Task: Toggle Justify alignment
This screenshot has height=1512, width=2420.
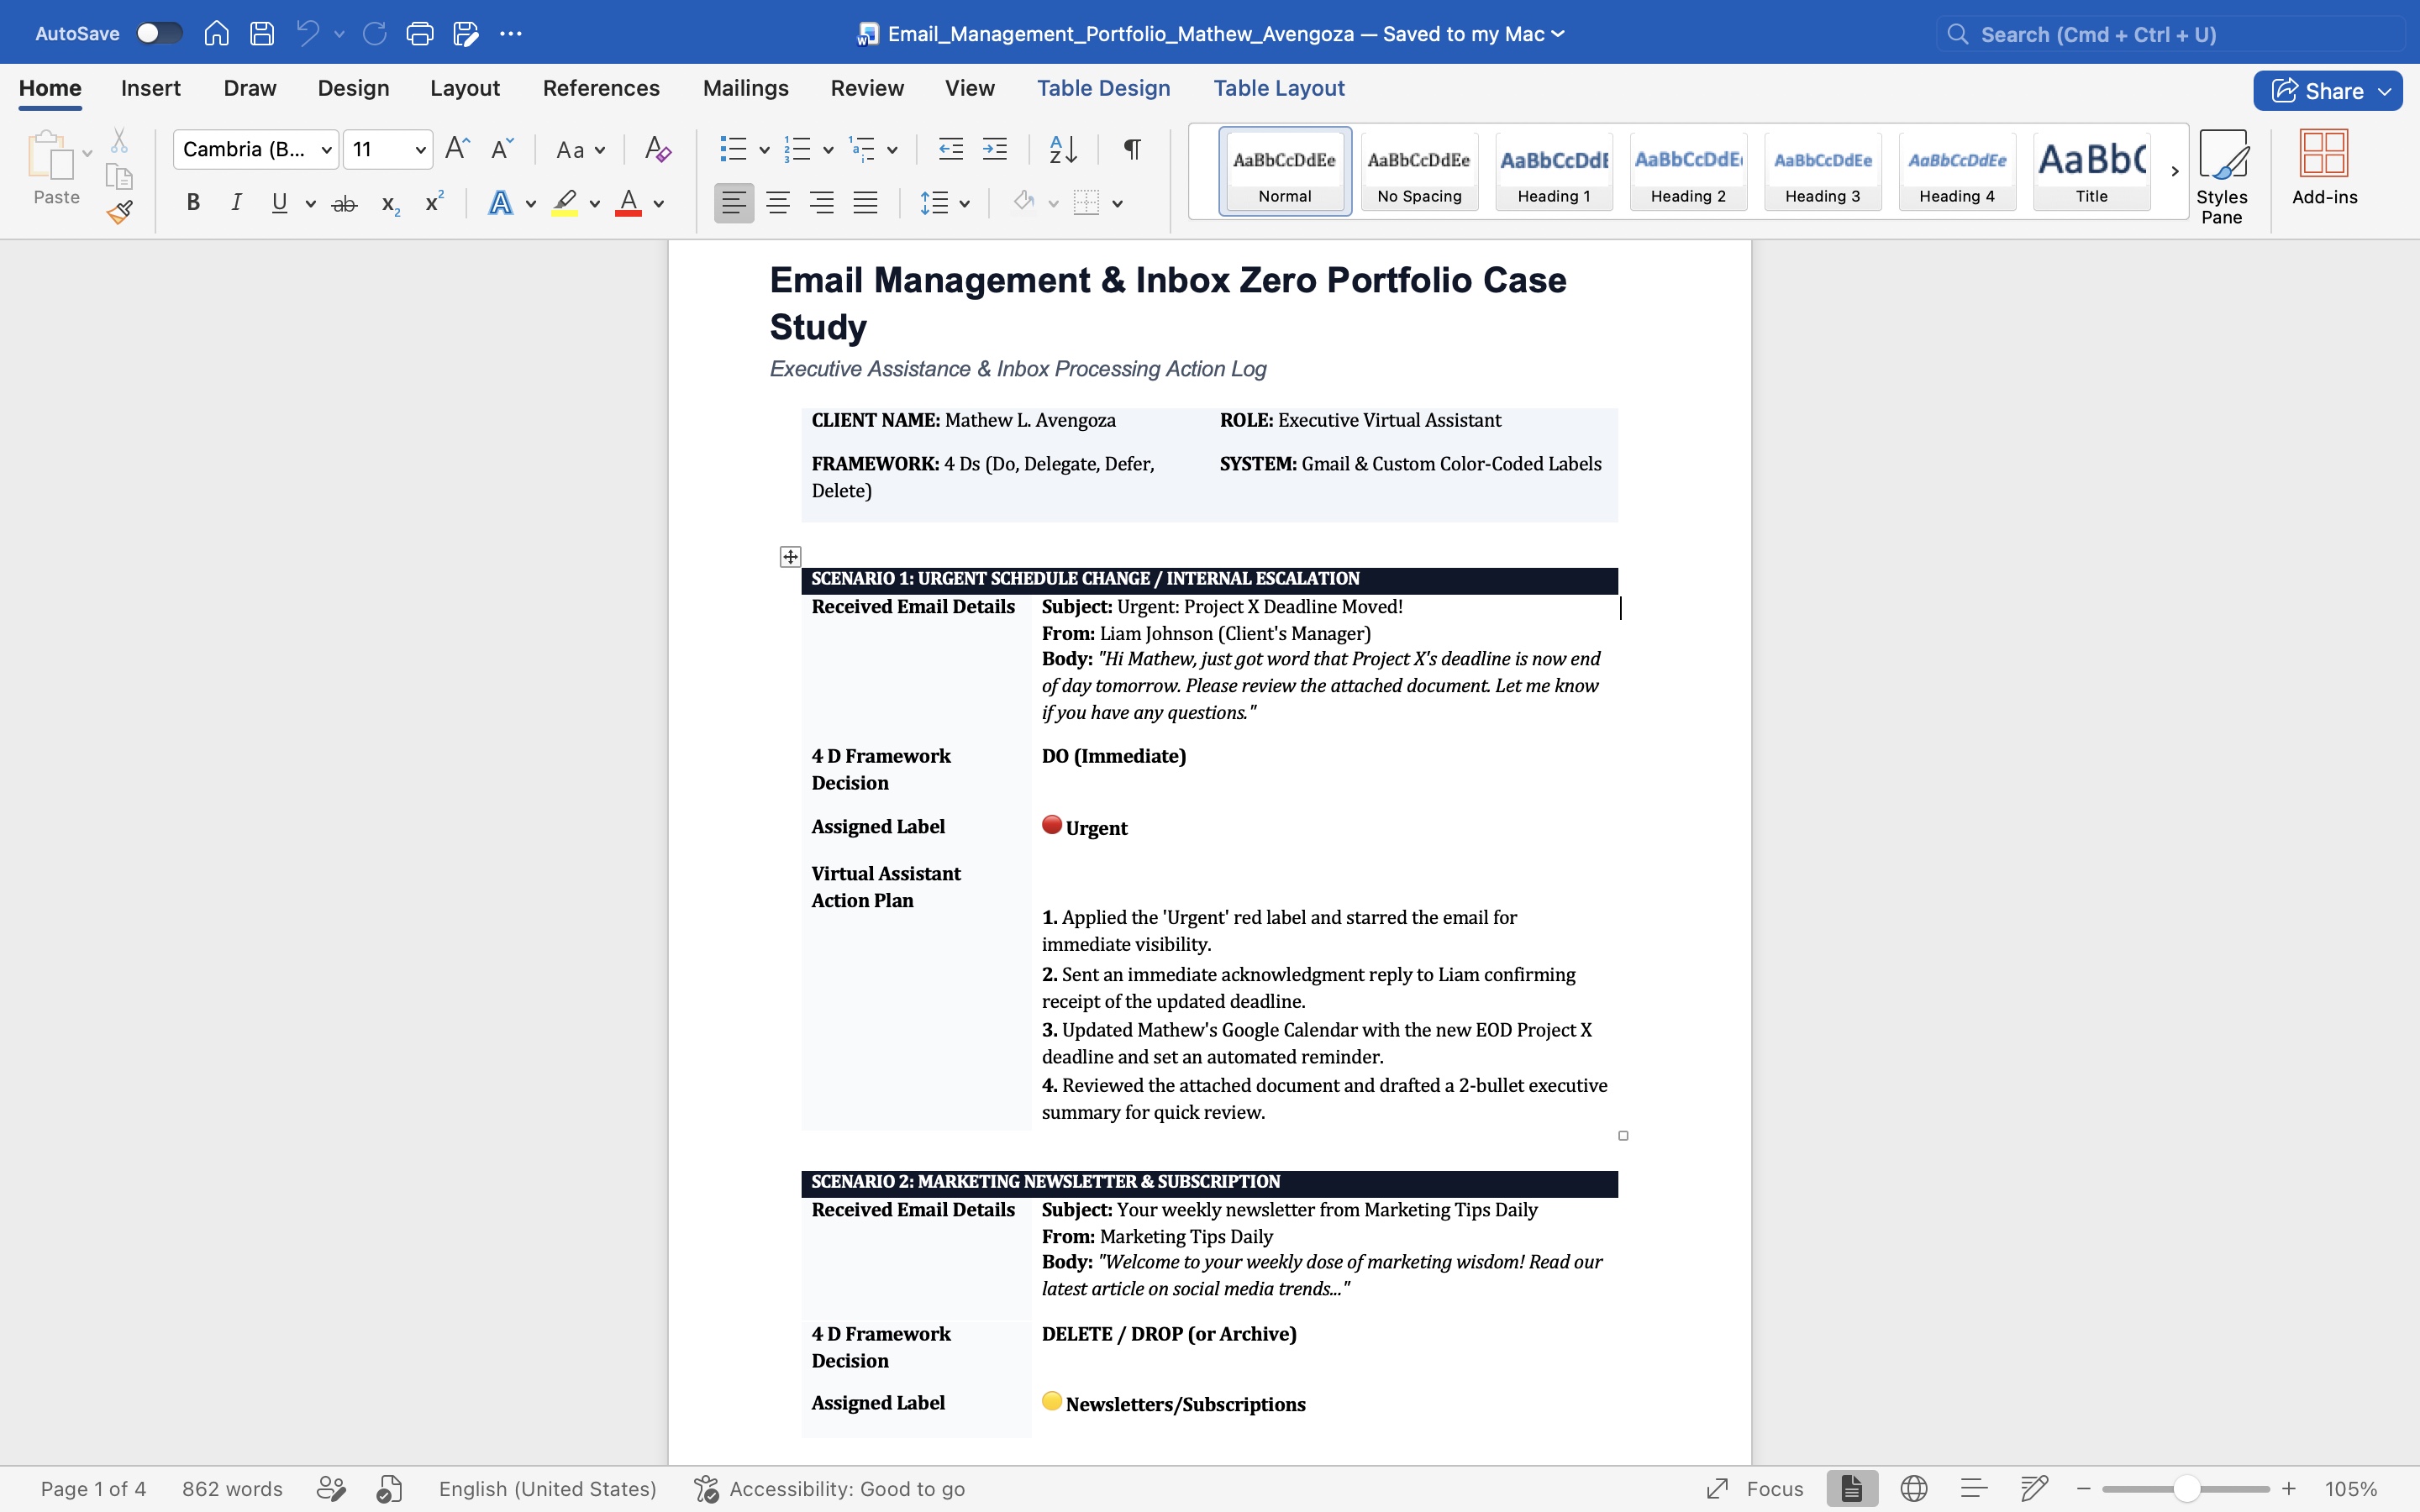Action: click(865, 203)
